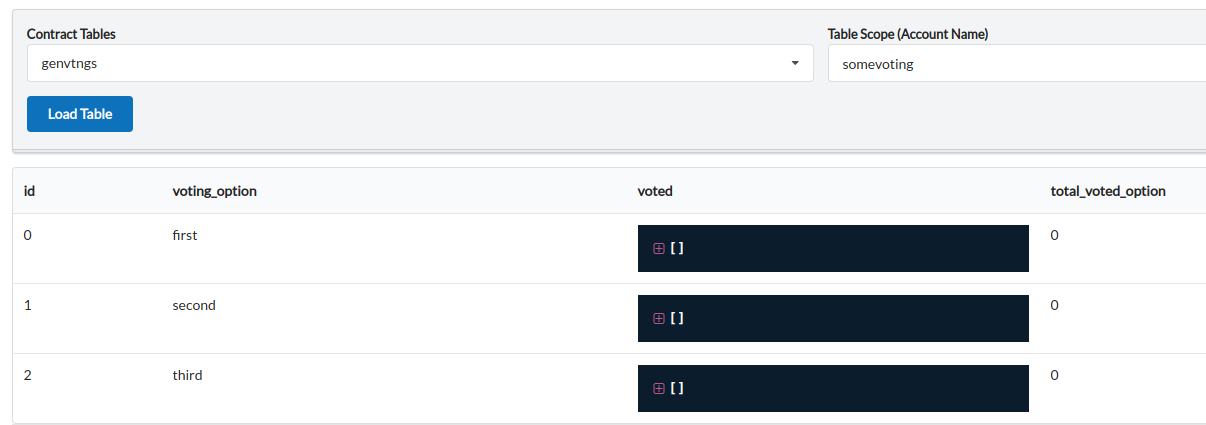Select the cell reading third

(x=187, y=375)
